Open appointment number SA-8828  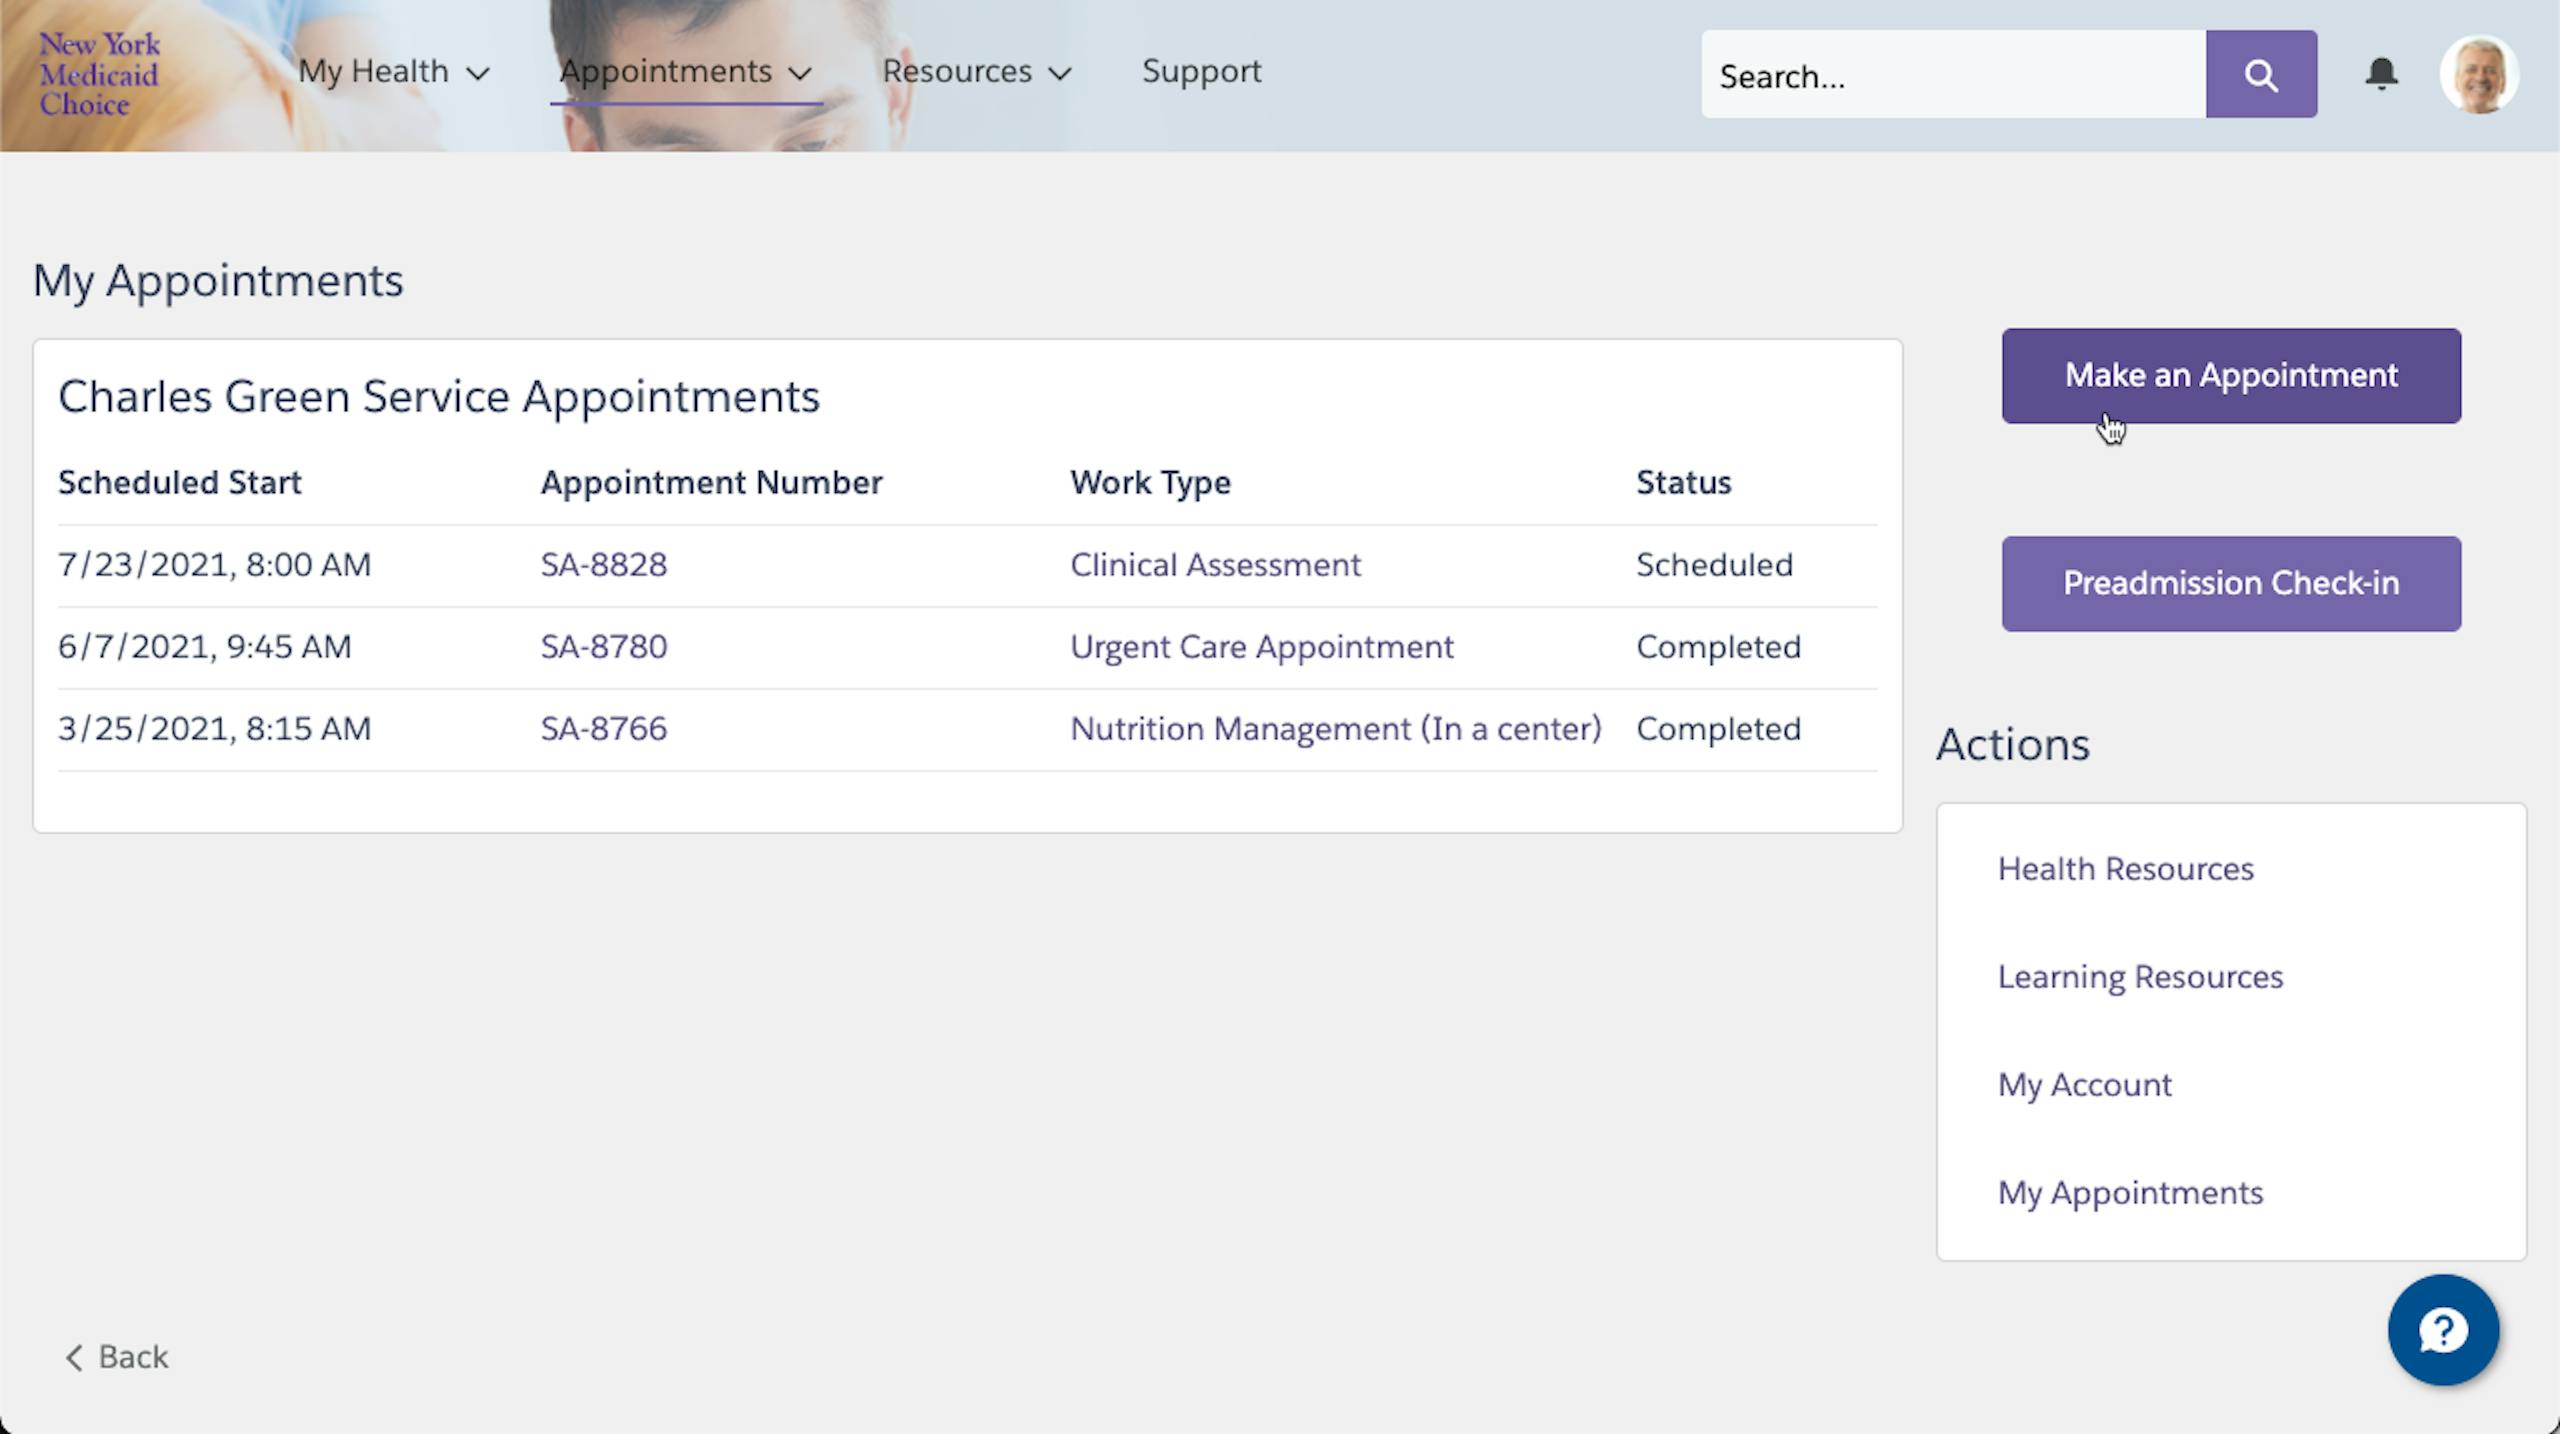click(603, 565)
